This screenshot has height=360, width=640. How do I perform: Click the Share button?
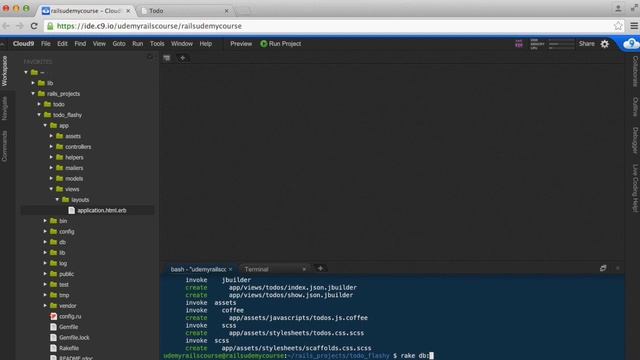coord(587,44)
